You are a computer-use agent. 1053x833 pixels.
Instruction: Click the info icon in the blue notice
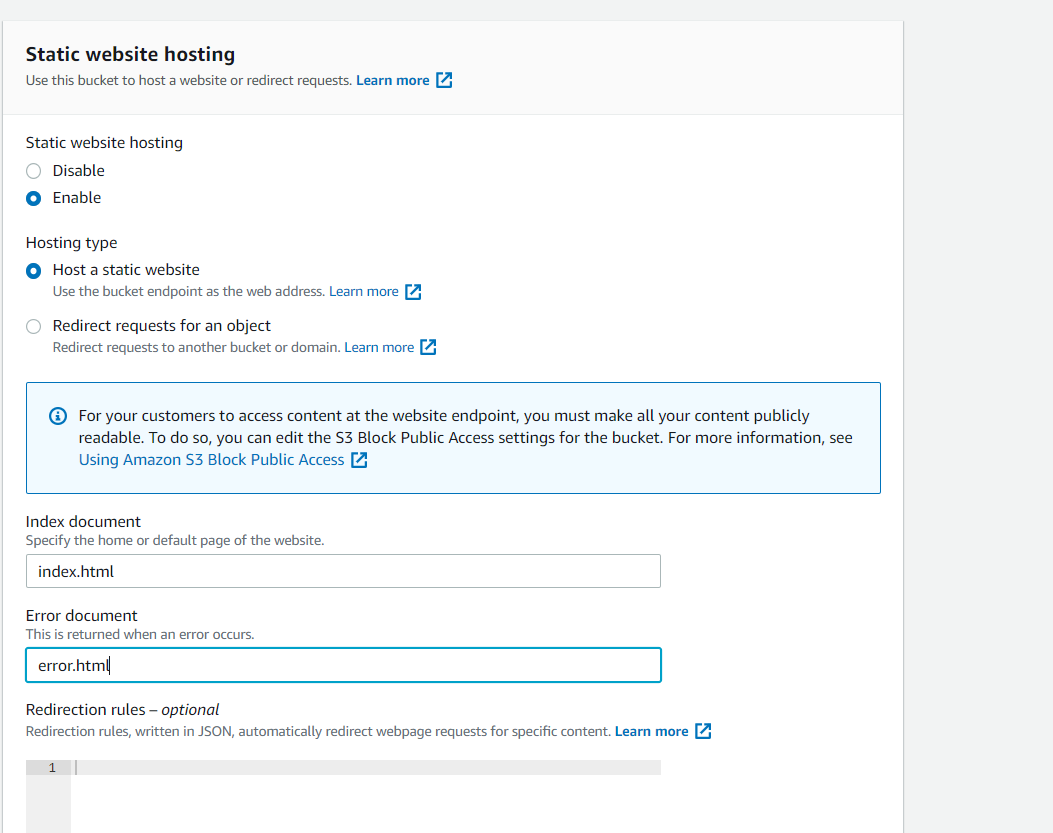tap(58, 416)
